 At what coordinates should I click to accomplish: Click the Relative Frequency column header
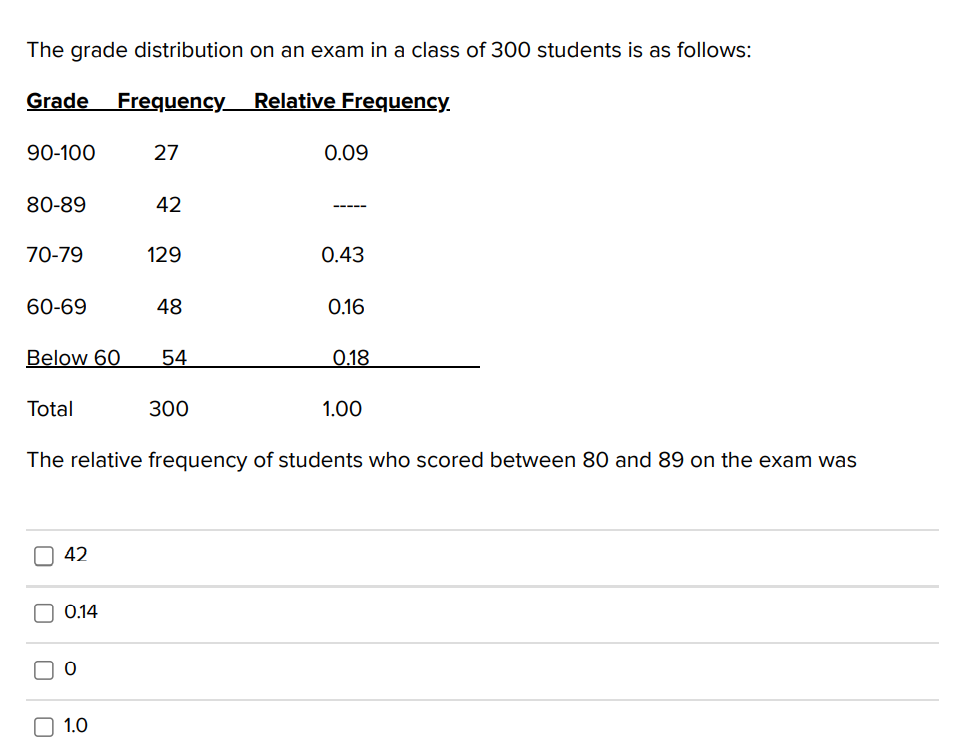pyautogui.click(x=350, y=101)
